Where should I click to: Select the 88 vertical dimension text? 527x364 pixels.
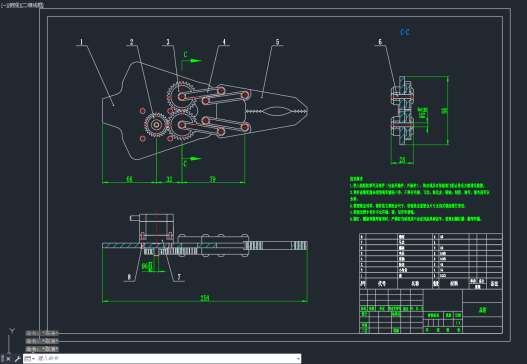tap(444, 111)
